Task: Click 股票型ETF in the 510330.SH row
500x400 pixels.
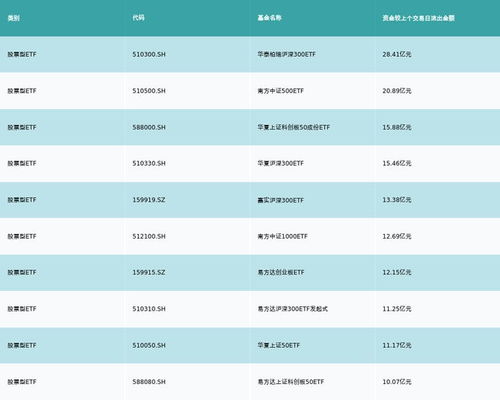Action: pyautogui.click(x=22, y=163)
